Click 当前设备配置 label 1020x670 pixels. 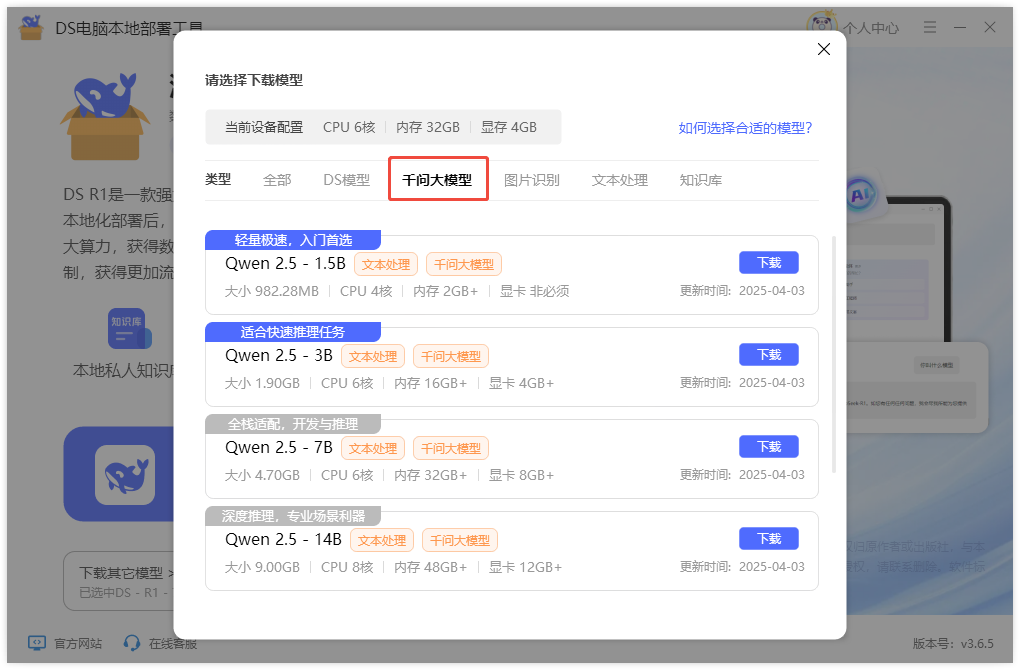[264, 127]
